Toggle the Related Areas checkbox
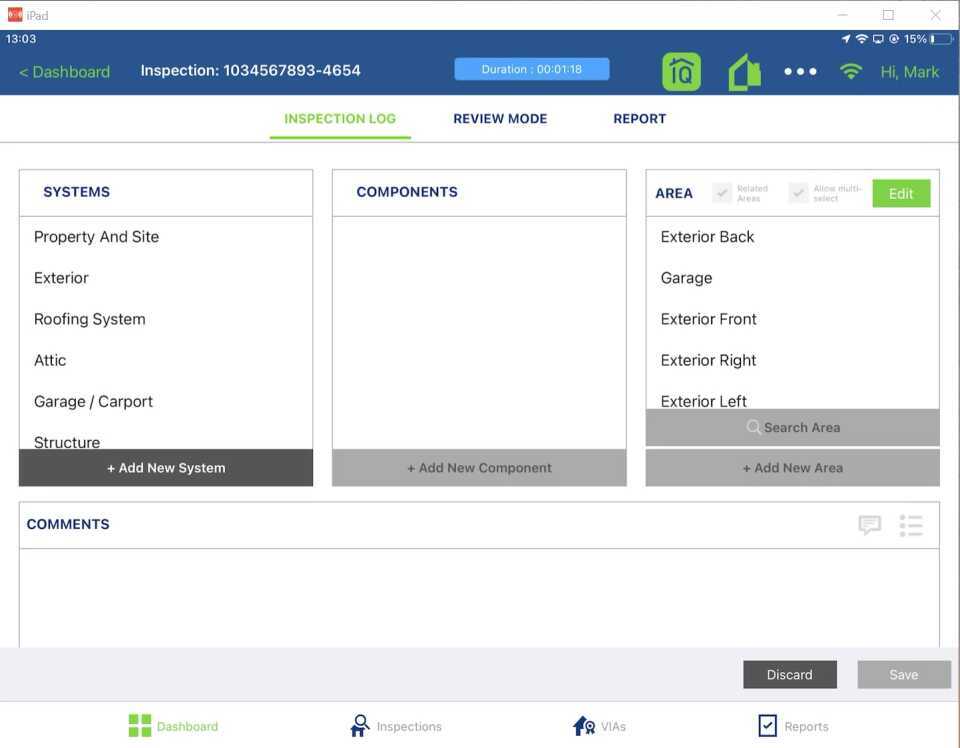The image size is (960, 748). (723, 193)
